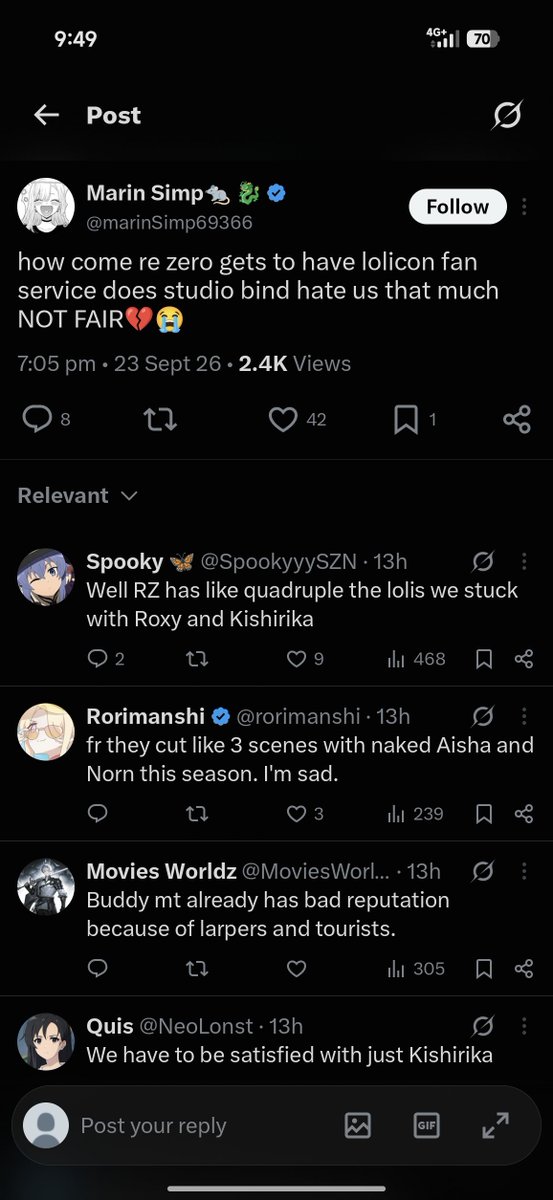The height and width of the screenshot is (1200, 553).
Task: Add a GIF to reply
Action: [x=426, y=1125]
